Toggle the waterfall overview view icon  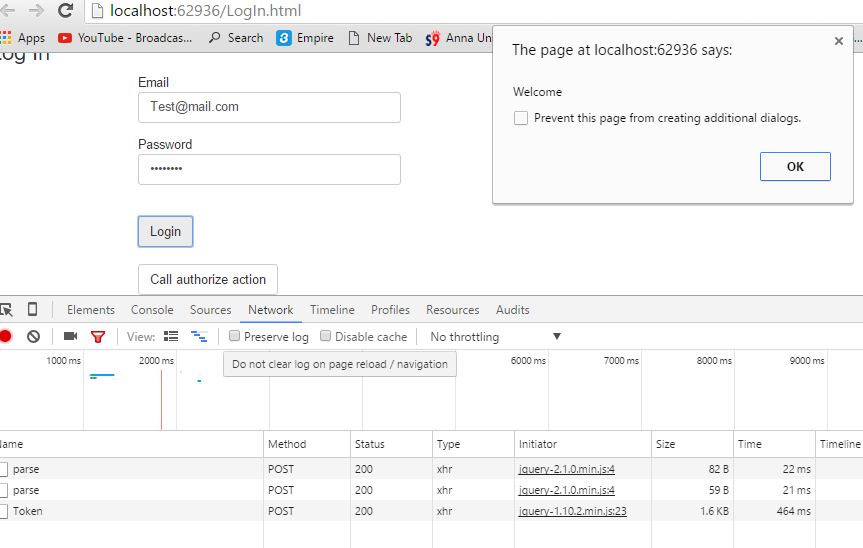point(199,337)
